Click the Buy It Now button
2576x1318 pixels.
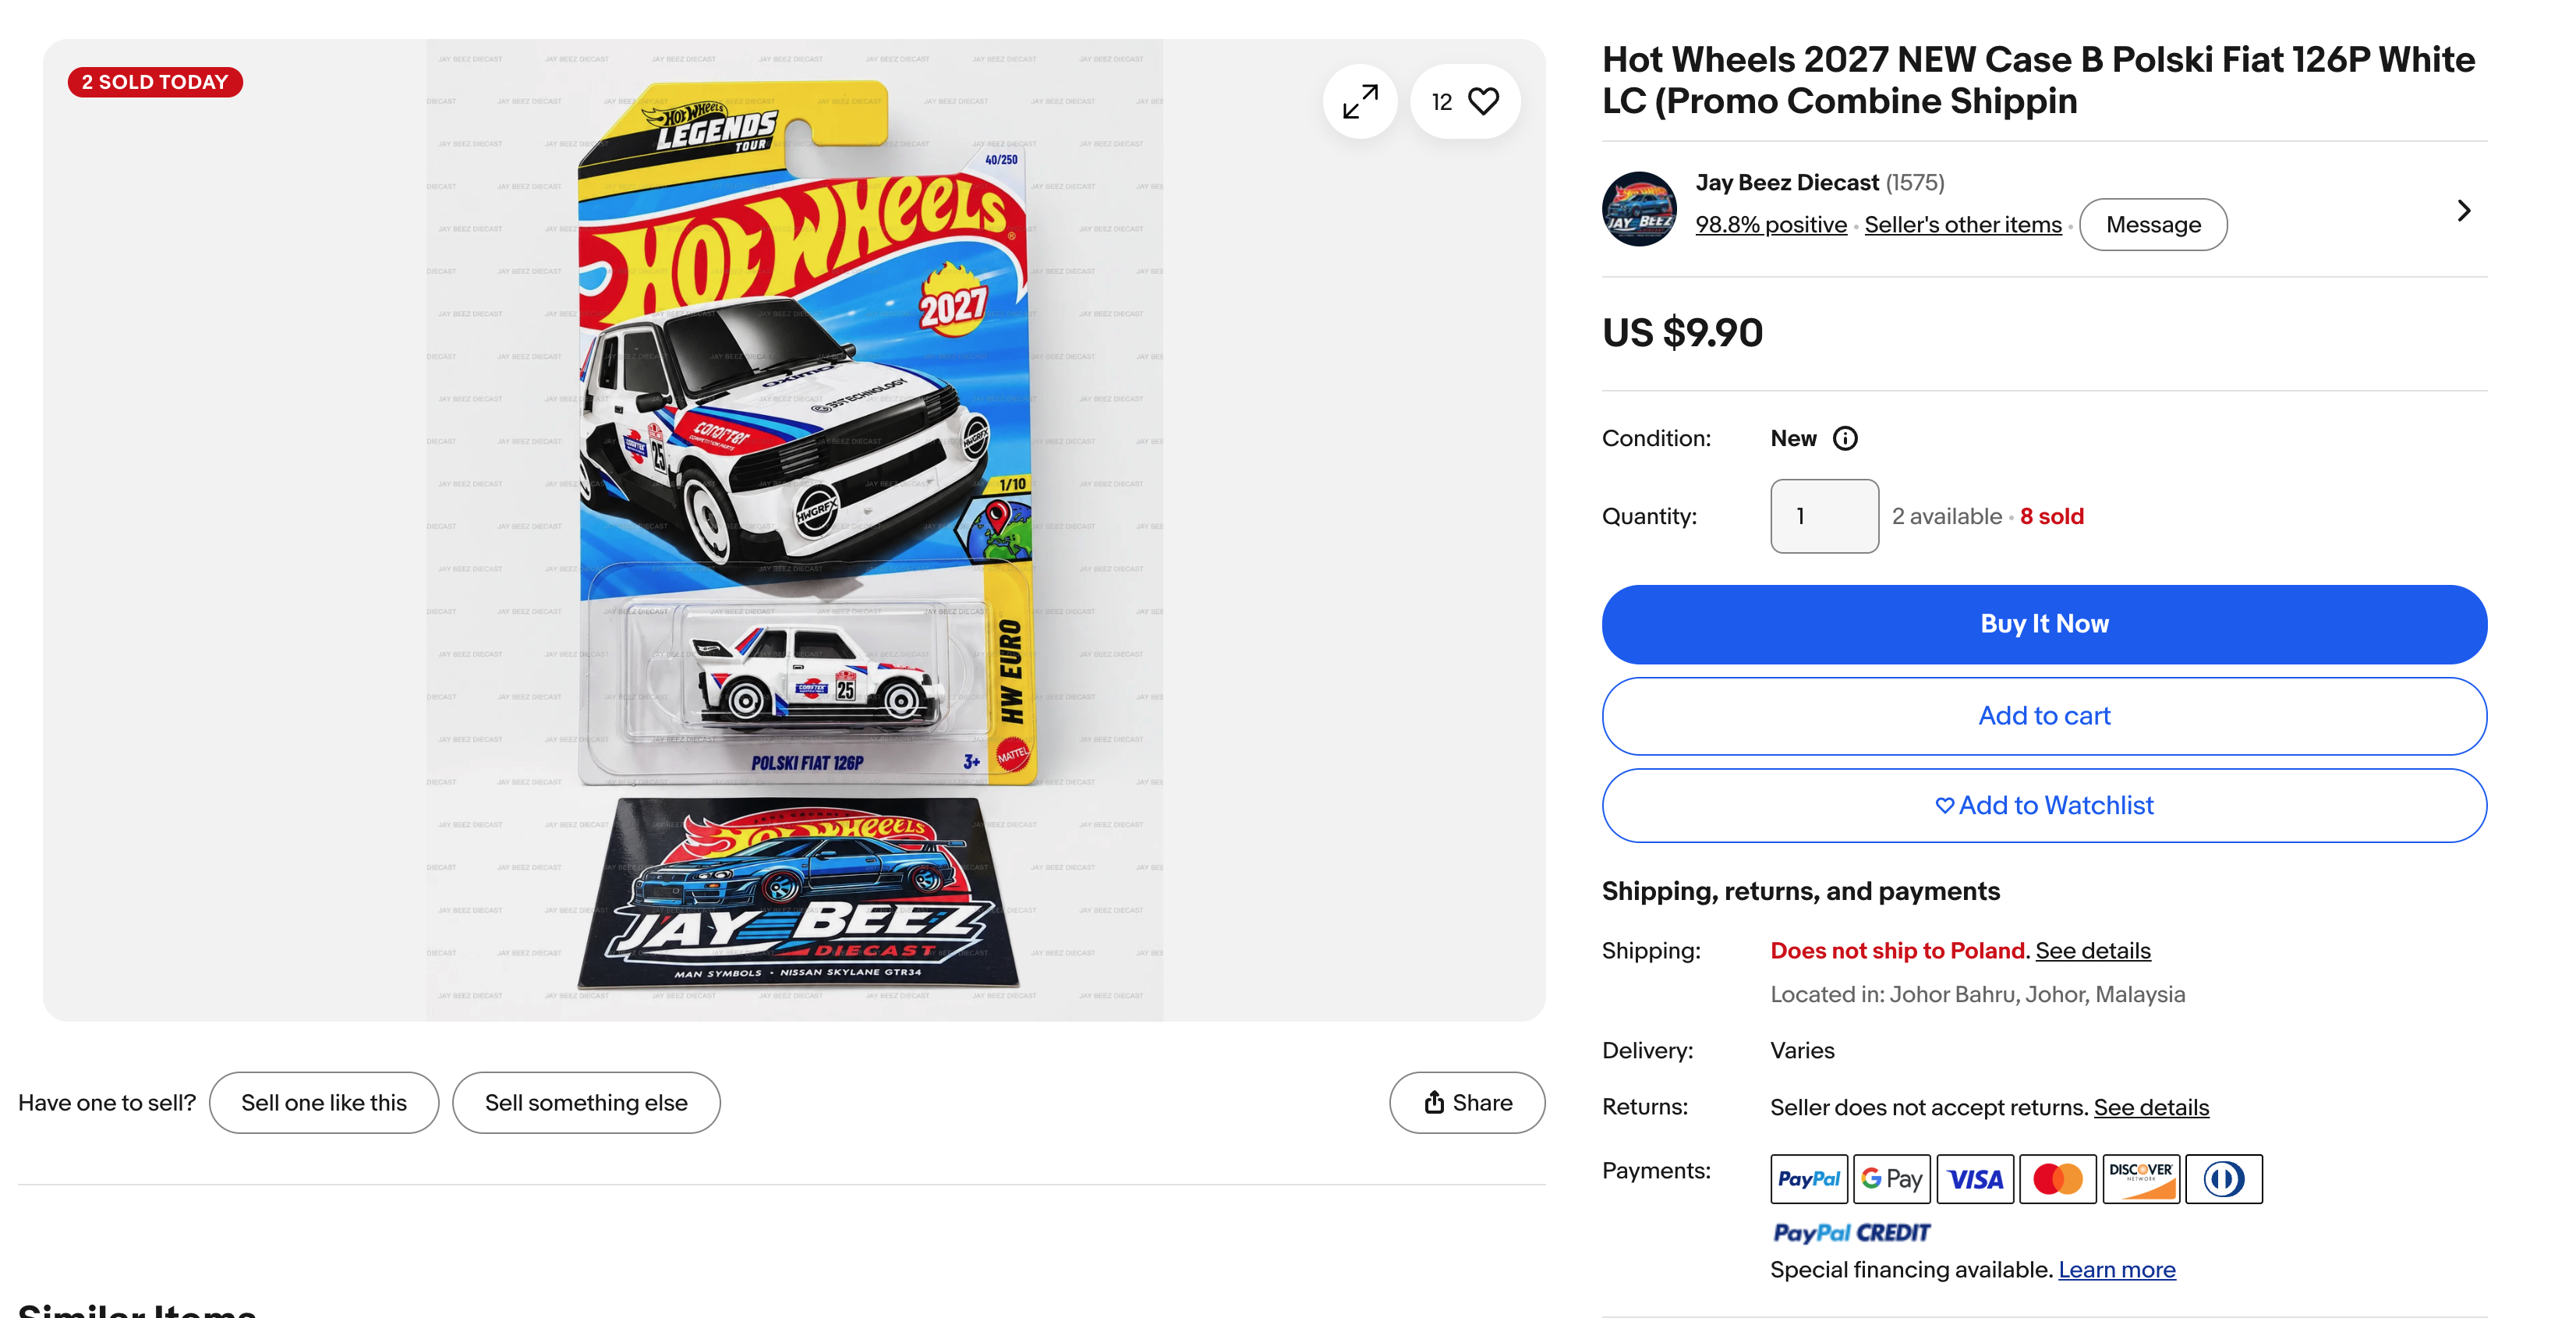tap(2044, 624)
